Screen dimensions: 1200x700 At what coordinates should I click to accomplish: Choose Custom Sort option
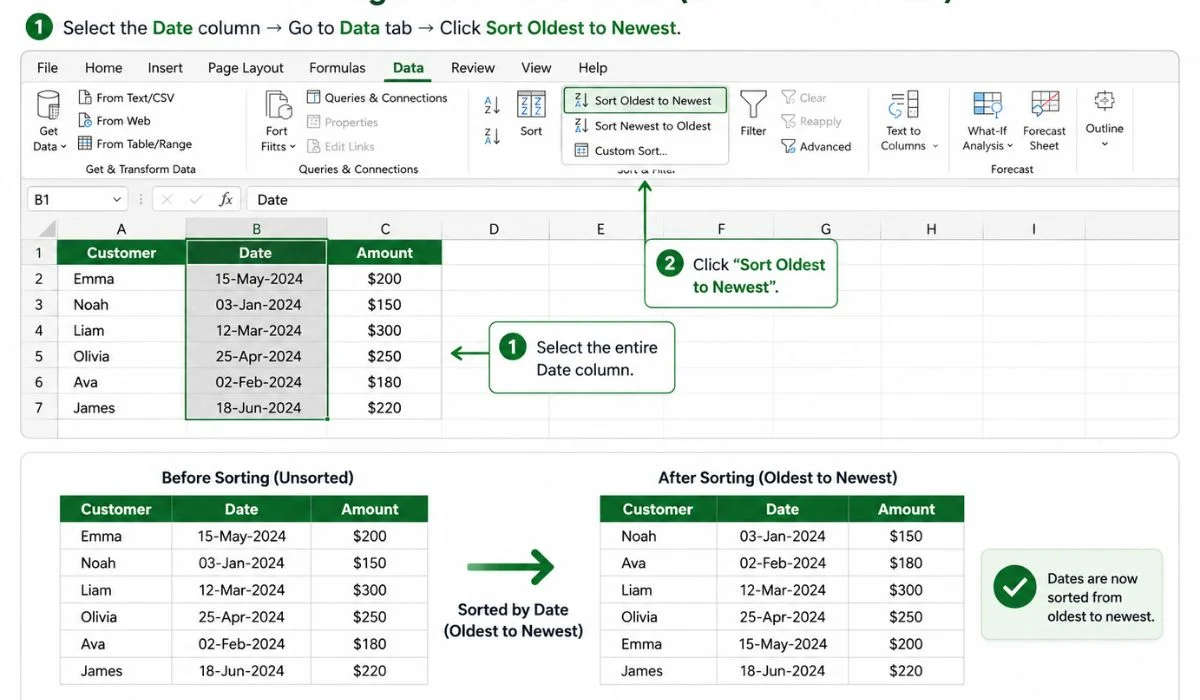point(644,151)
